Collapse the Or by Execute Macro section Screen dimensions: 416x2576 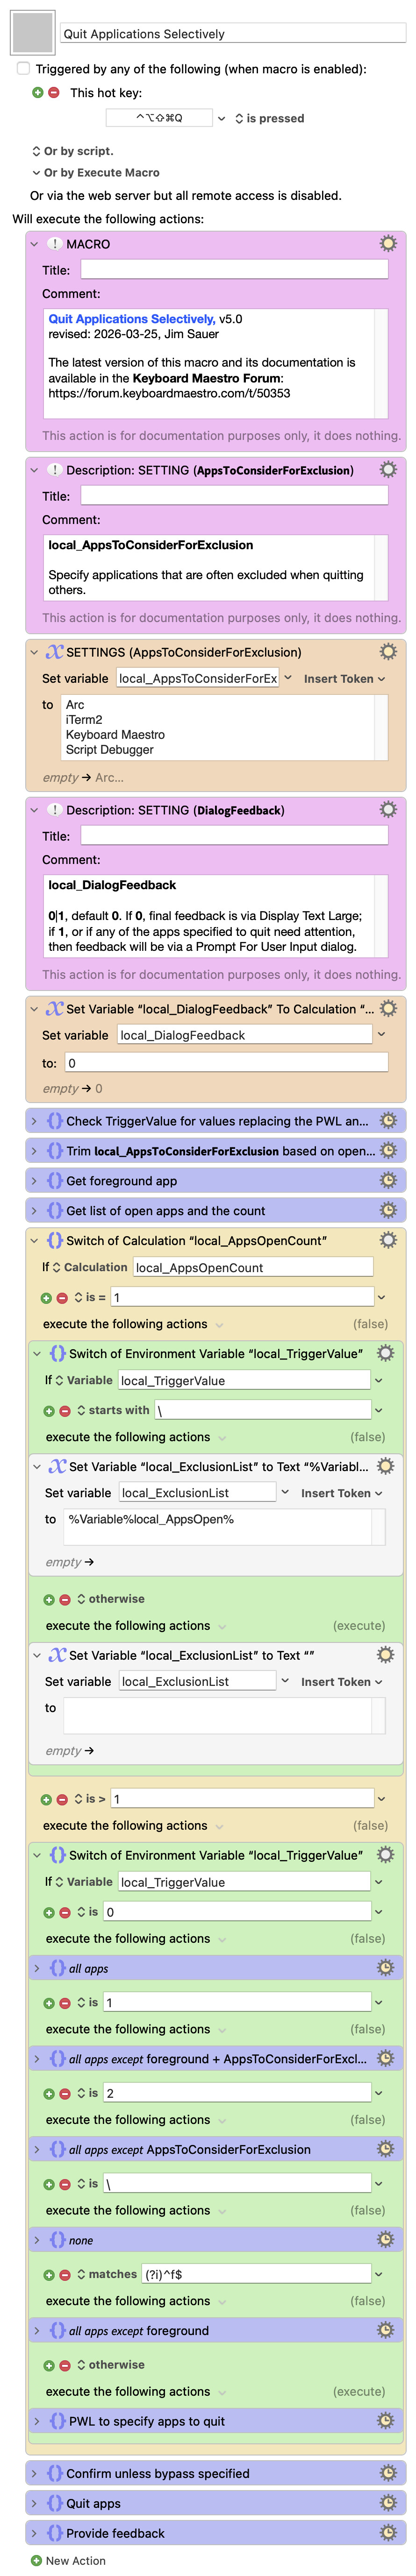36,173
